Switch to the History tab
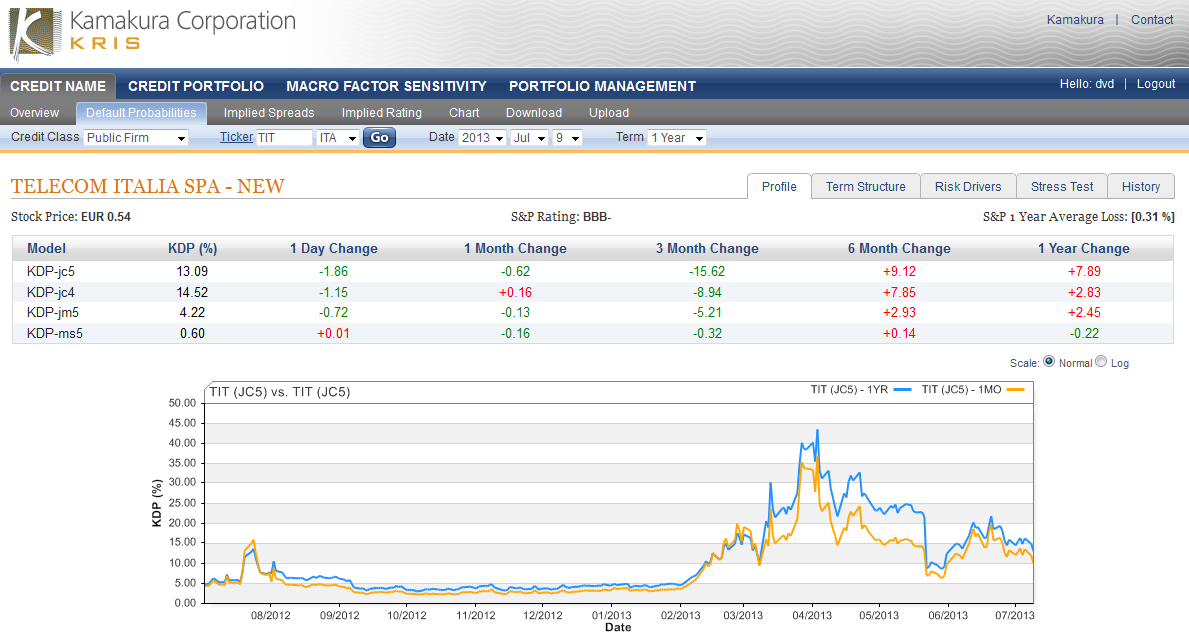This screenshot has height=641, width=1189. coord(1140,187)
